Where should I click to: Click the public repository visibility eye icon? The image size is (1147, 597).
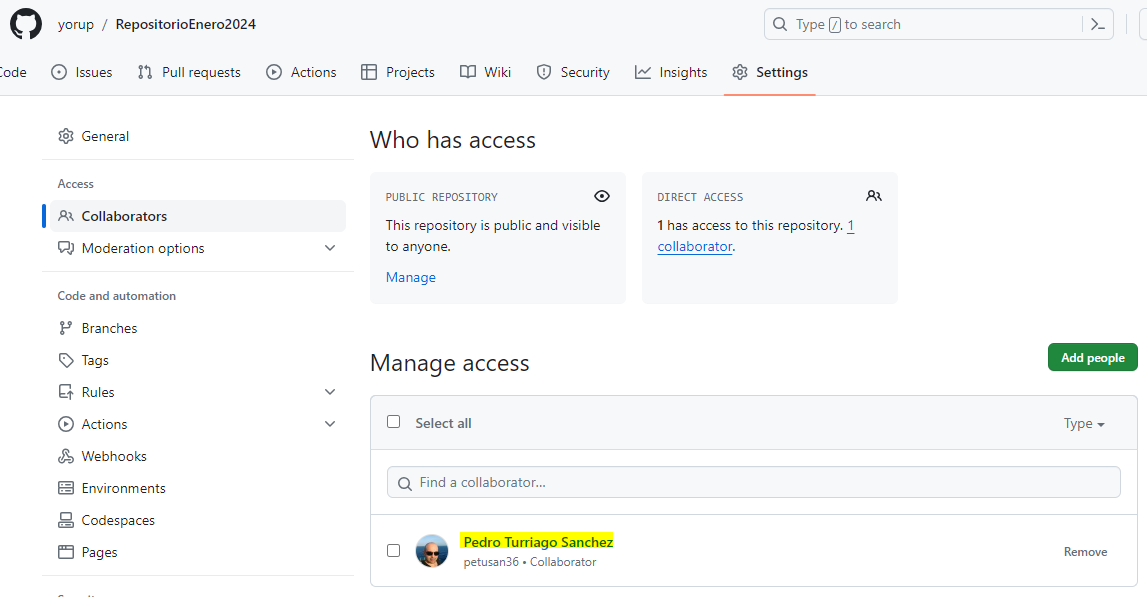coord(601,196)
